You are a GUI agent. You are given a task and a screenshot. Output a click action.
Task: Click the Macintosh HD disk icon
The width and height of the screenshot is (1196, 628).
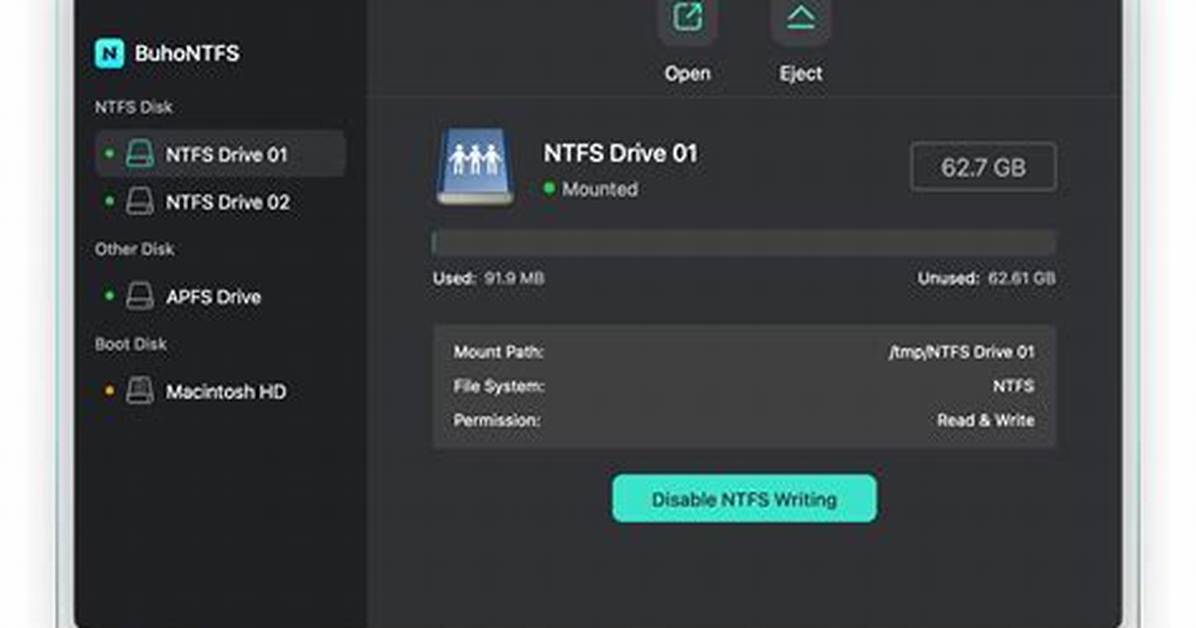pos(140,391)
